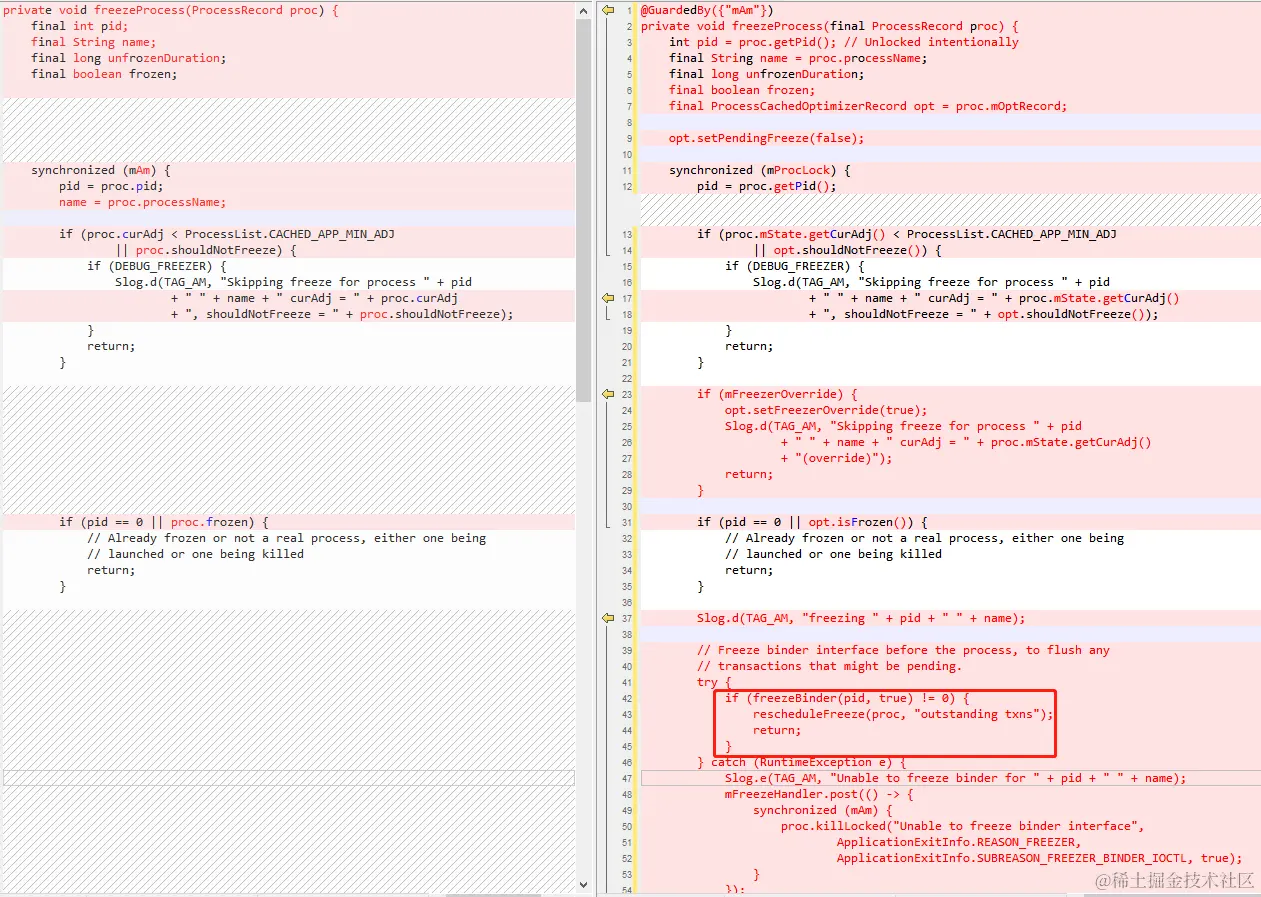Place cursor on the freezeBinder(pid, true) line

[847, 698]
